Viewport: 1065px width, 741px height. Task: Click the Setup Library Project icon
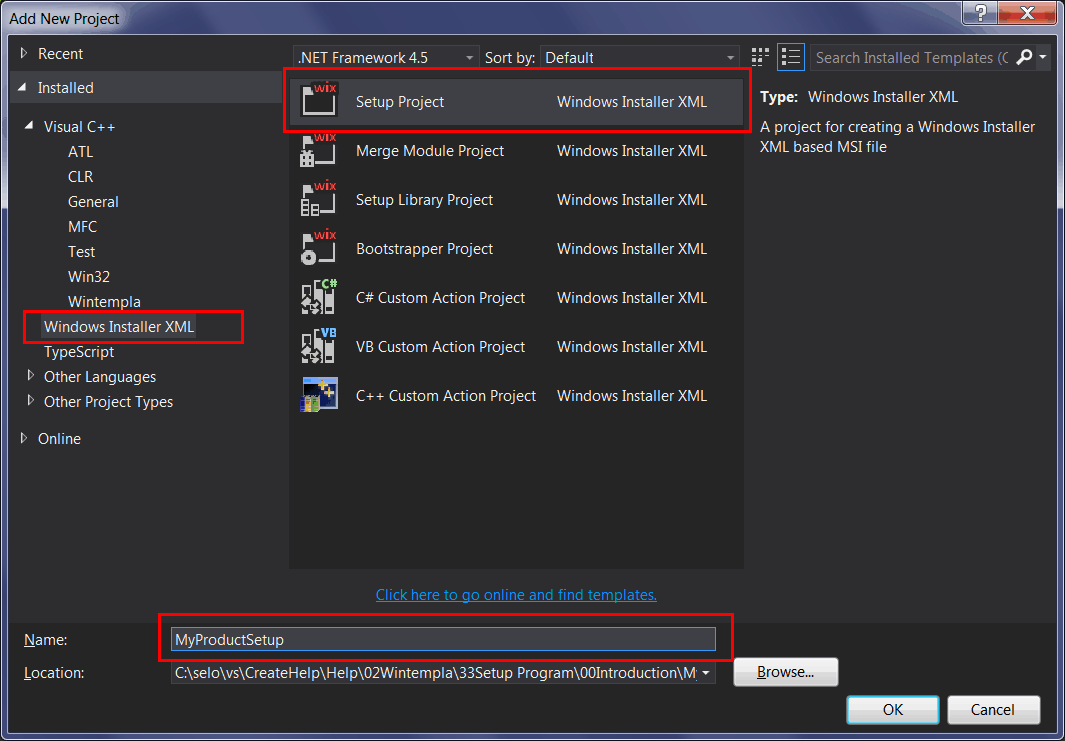coord(319,199)
